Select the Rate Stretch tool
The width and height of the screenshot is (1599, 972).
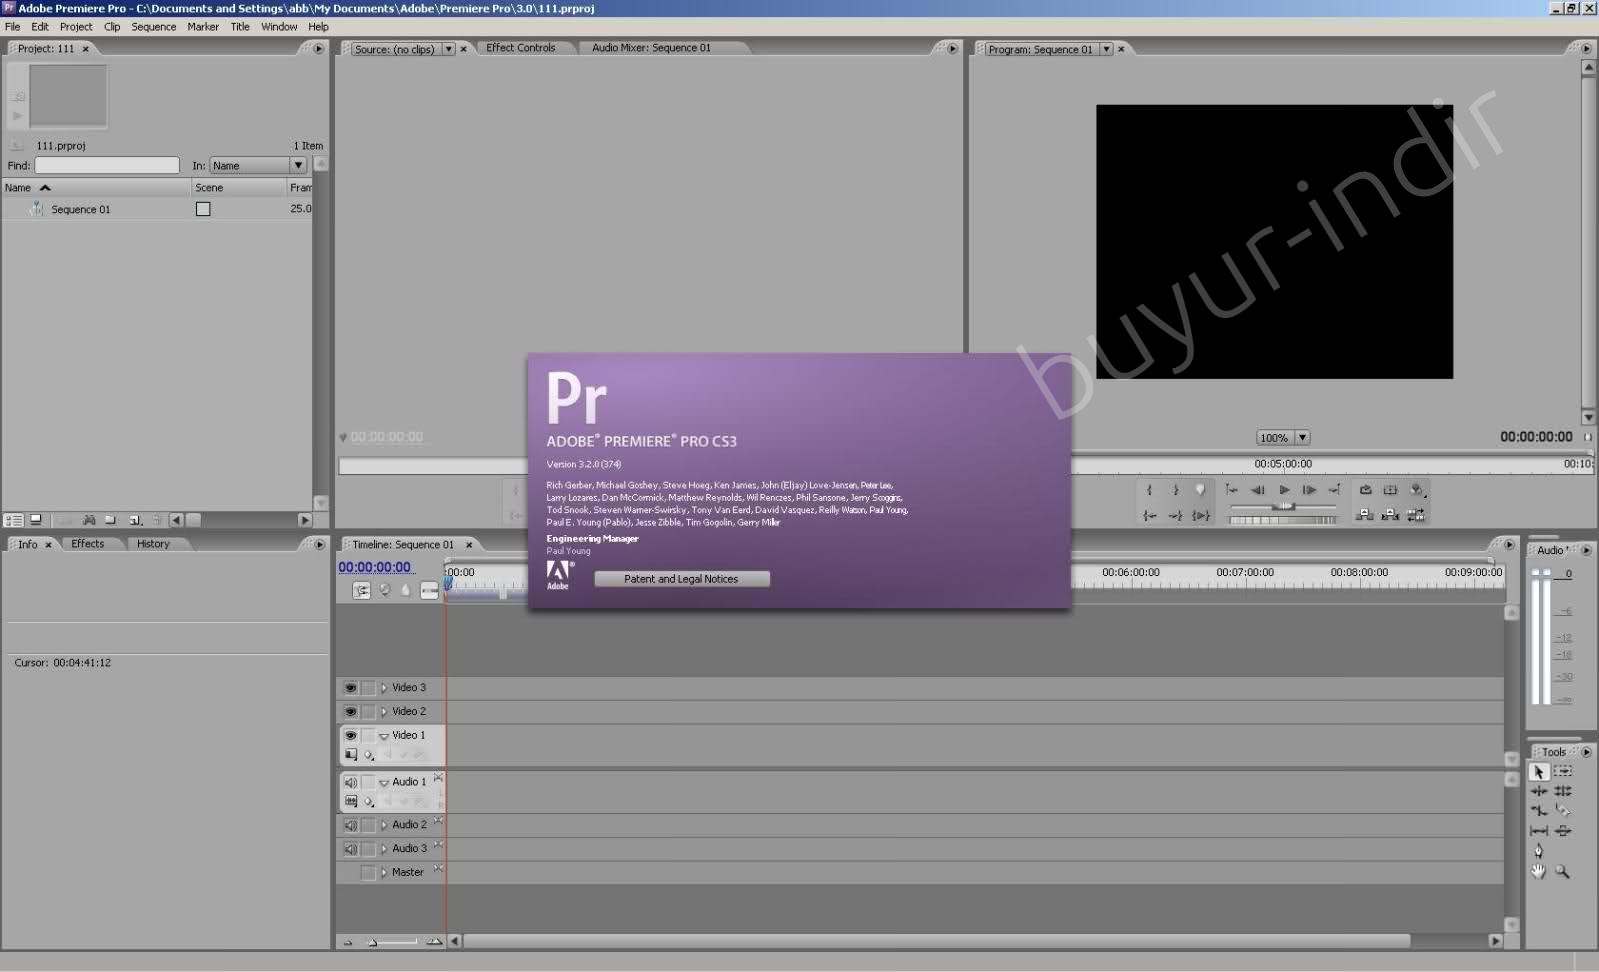click(1539, 811)
